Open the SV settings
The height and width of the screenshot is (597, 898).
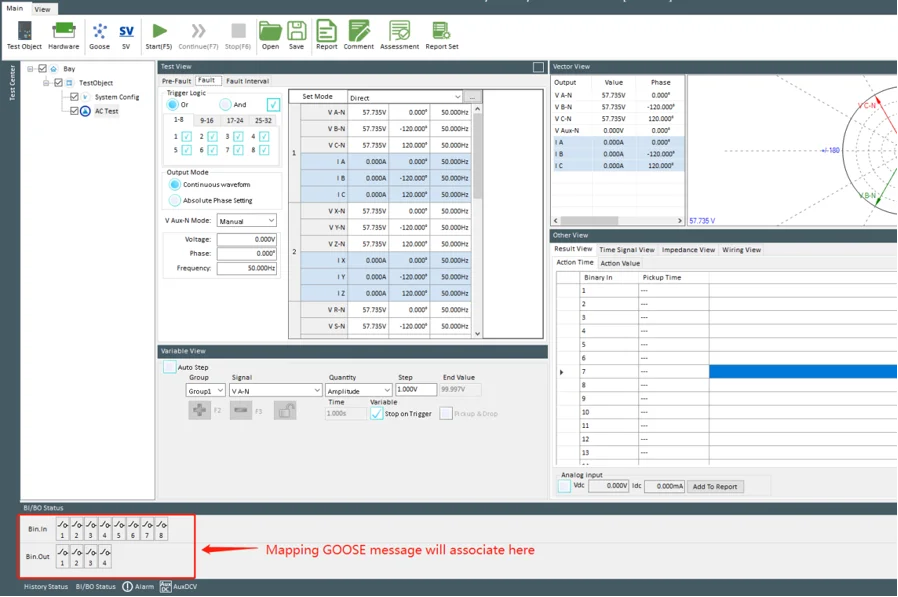pos(126,36)
